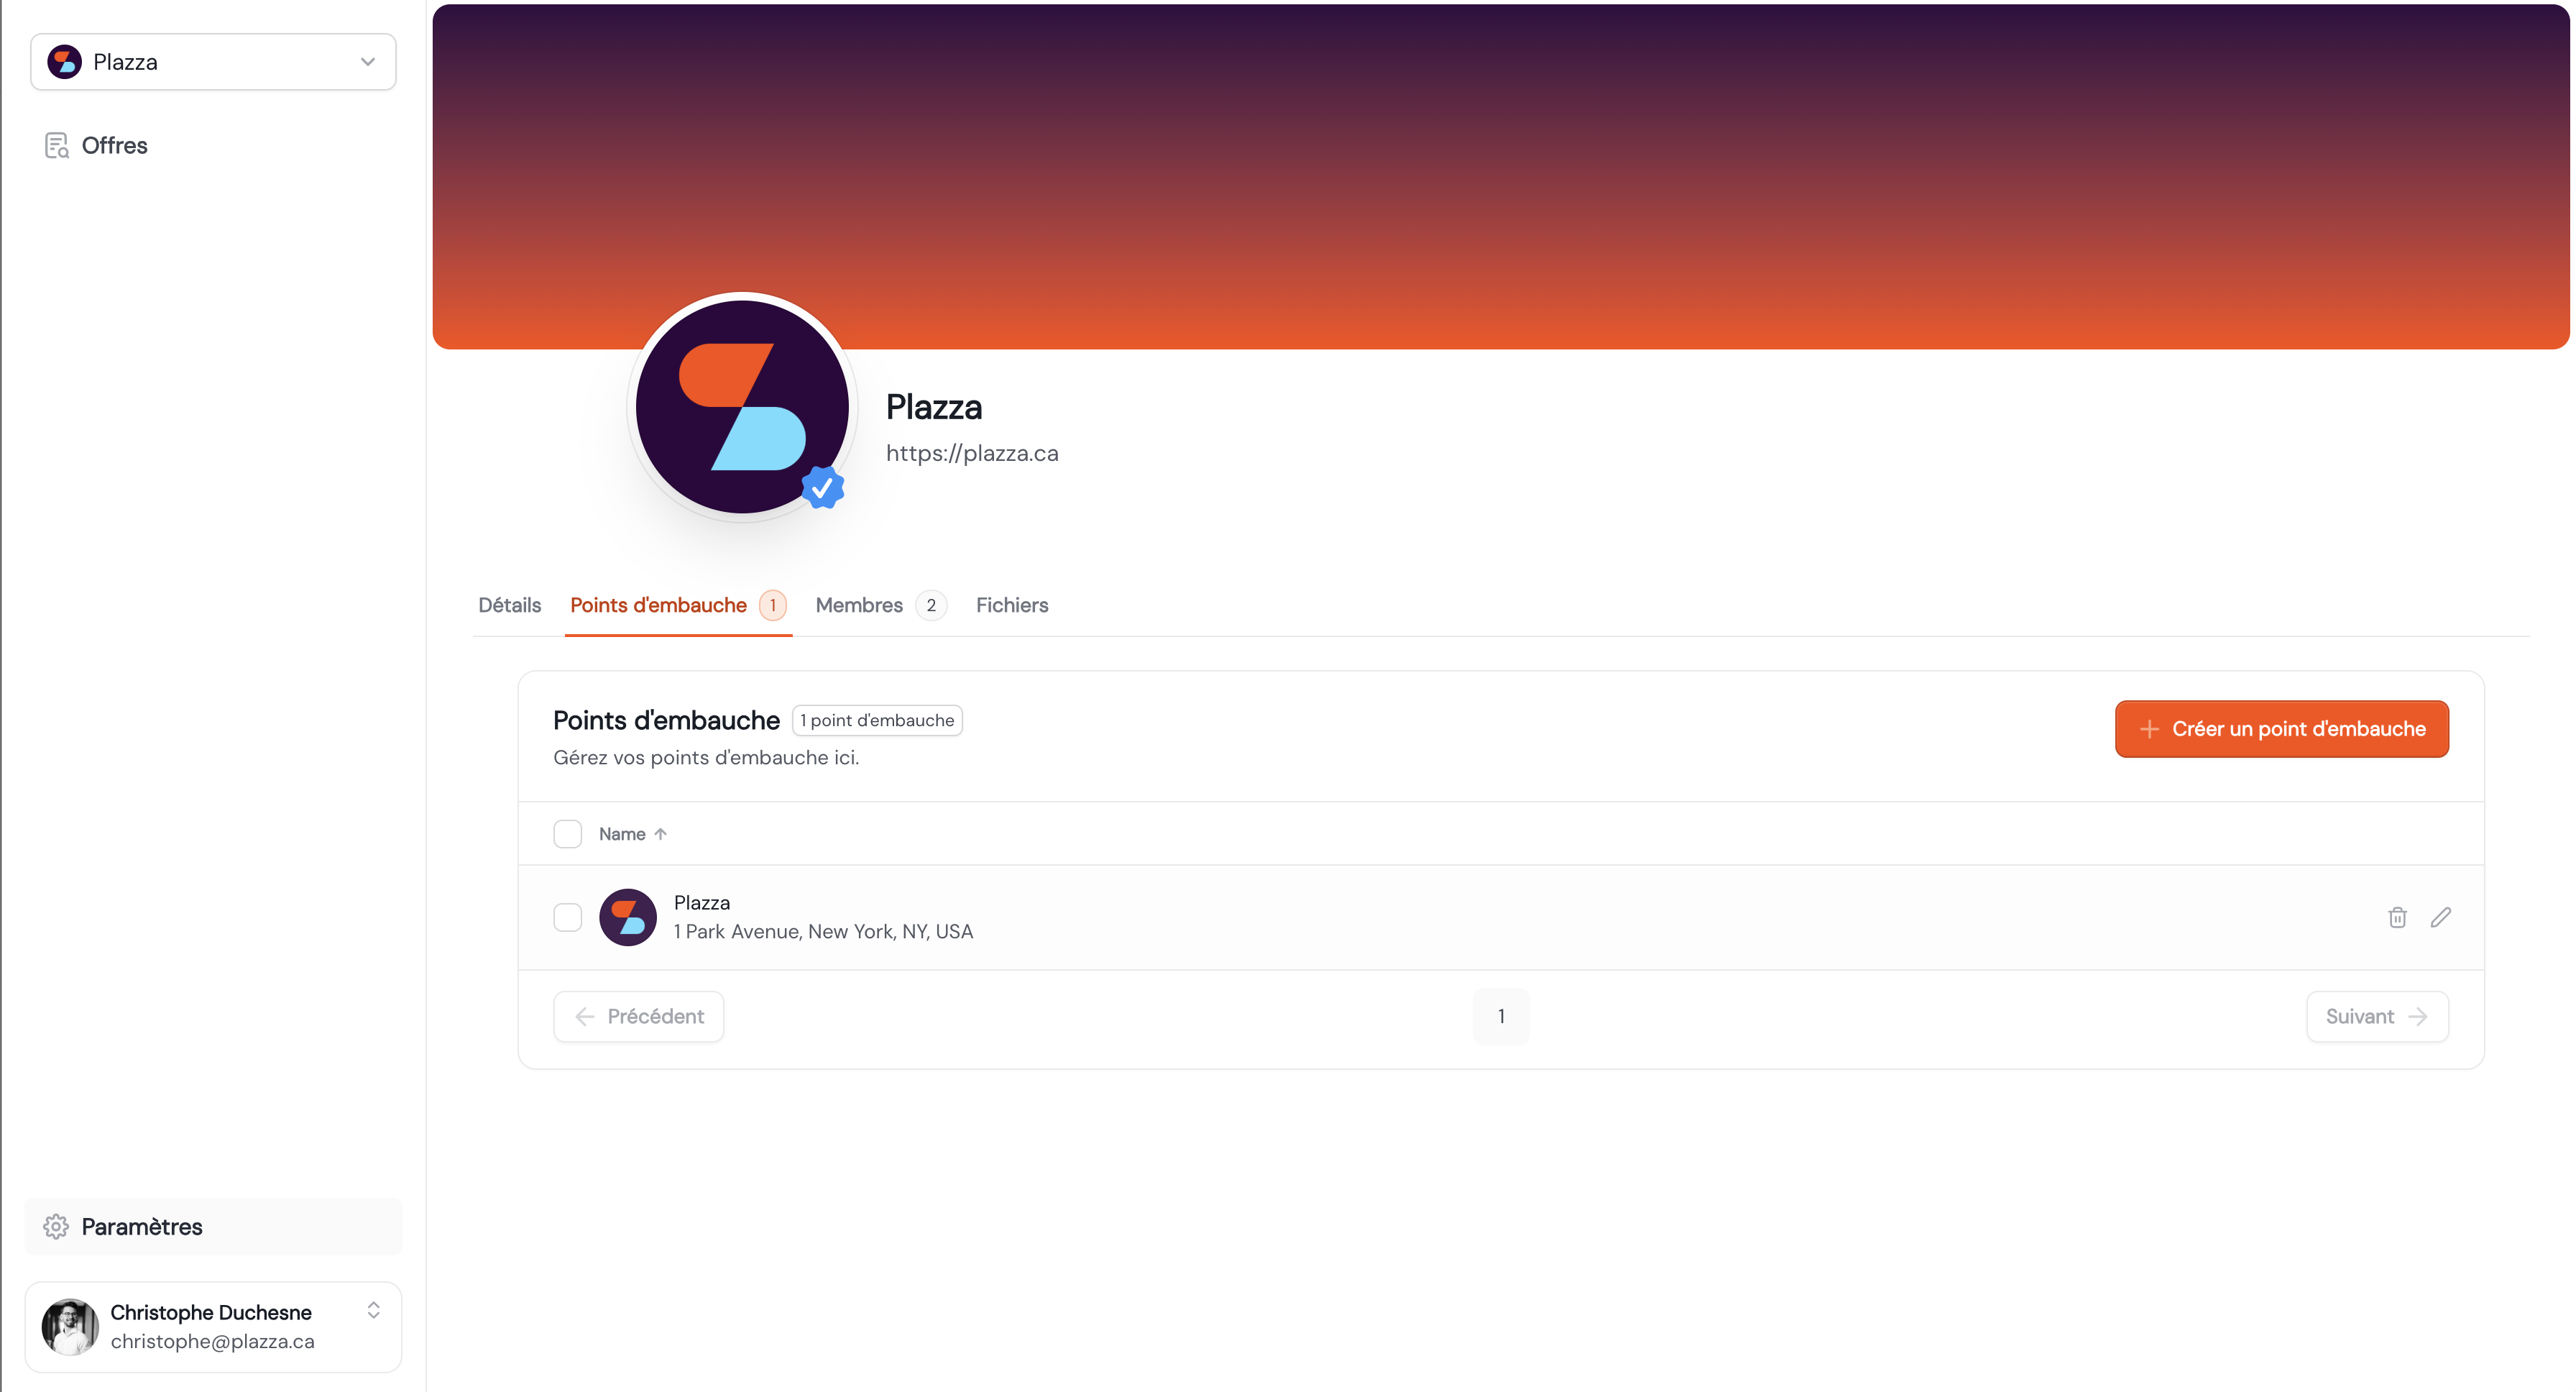Expand the Christophe Duchesne account menu chevrons
2576x1392 pixels.
click(x=373, y=1310)
